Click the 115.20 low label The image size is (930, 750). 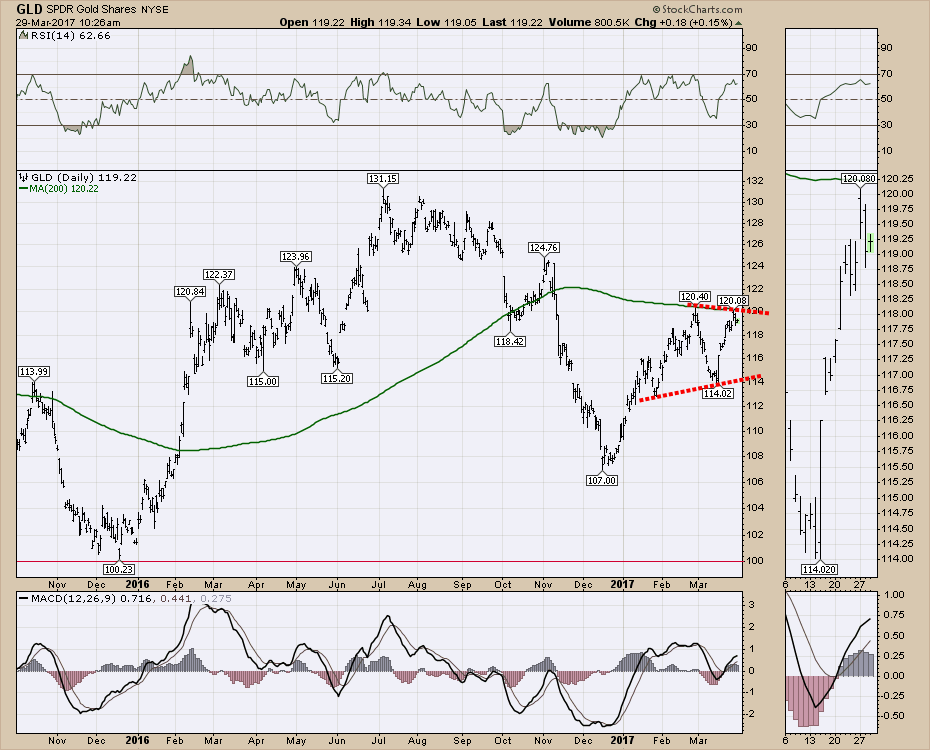coord(337,378)
